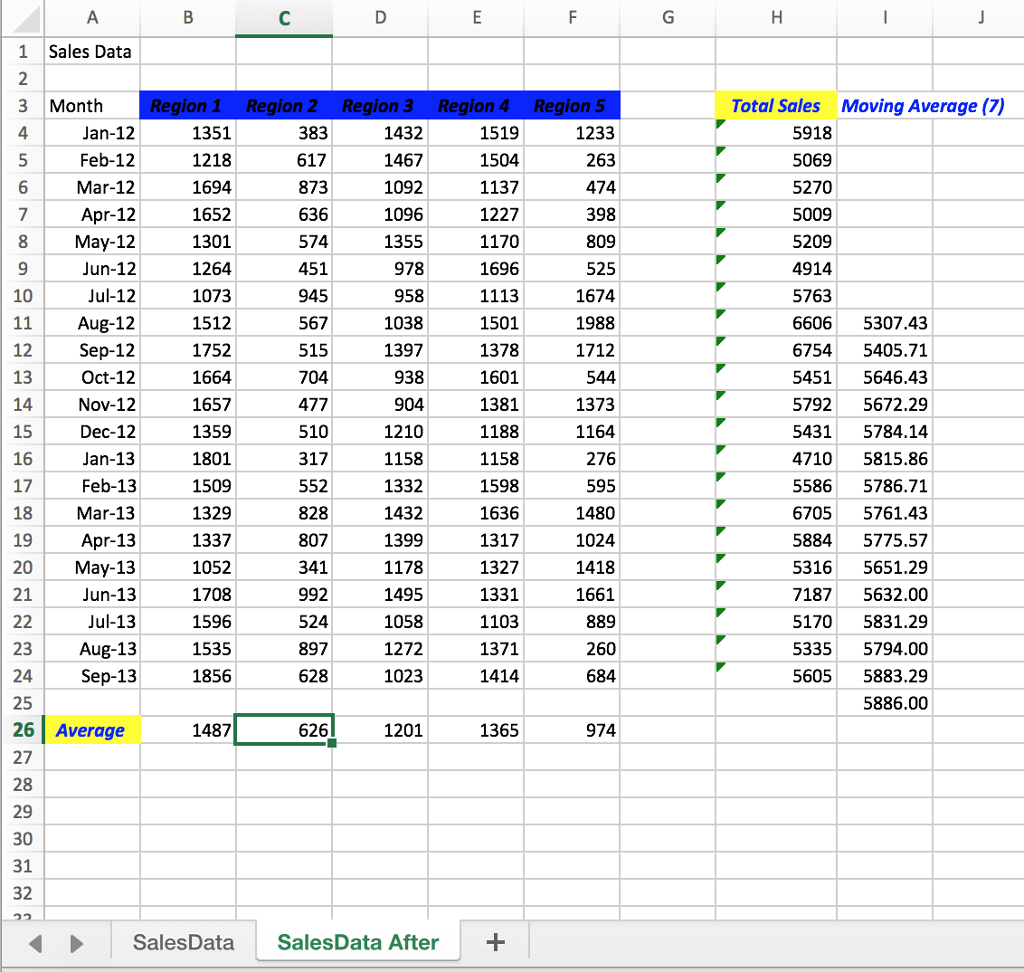Select column header I

[884, 17]
